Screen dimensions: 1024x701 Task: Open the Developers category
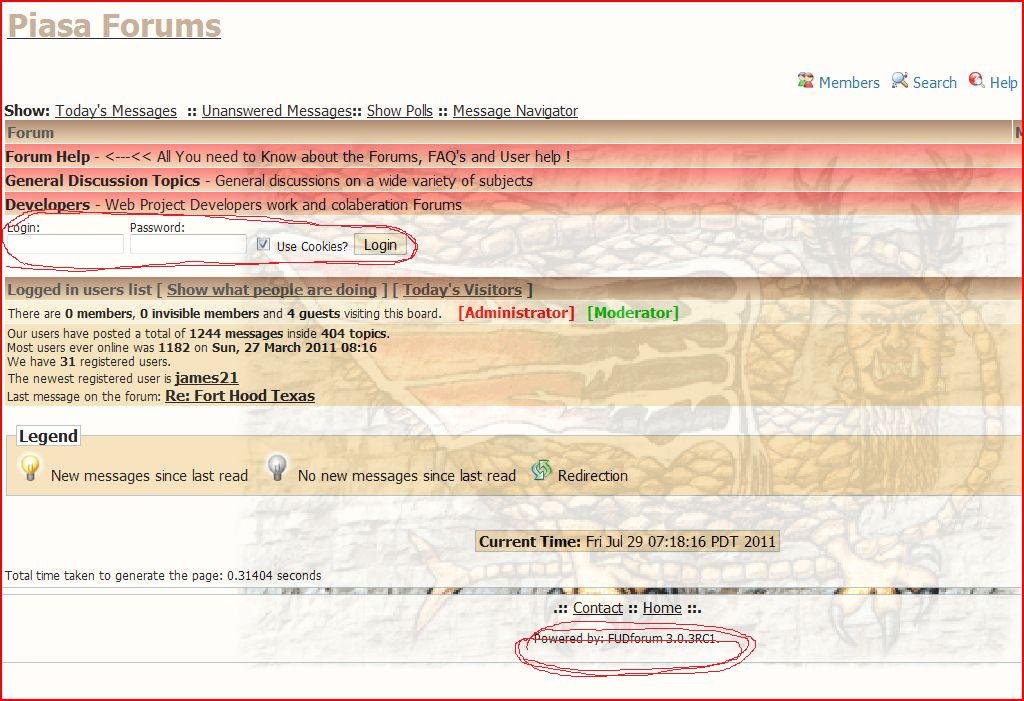click(x=48, y=205)
